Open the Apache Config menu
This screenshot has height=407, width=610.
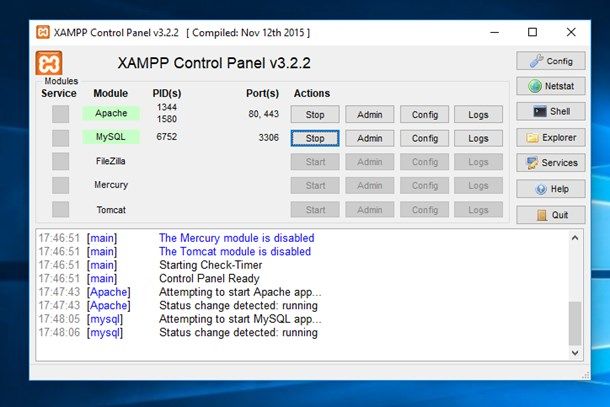coord(424,114)
